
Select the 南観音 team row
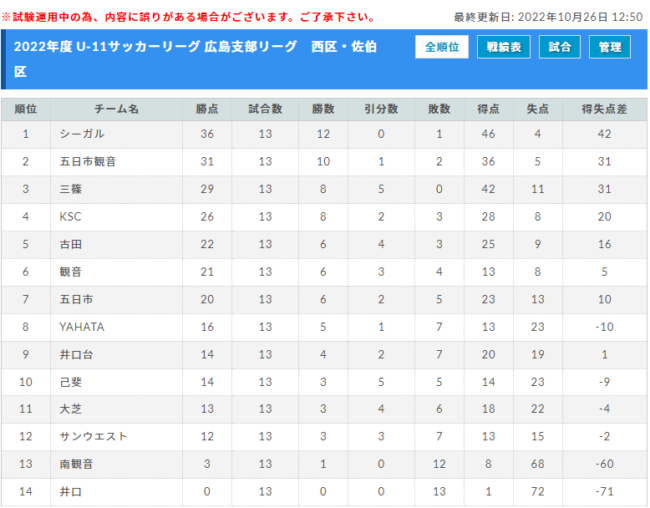pyautogui.click(x=324, y=464)
